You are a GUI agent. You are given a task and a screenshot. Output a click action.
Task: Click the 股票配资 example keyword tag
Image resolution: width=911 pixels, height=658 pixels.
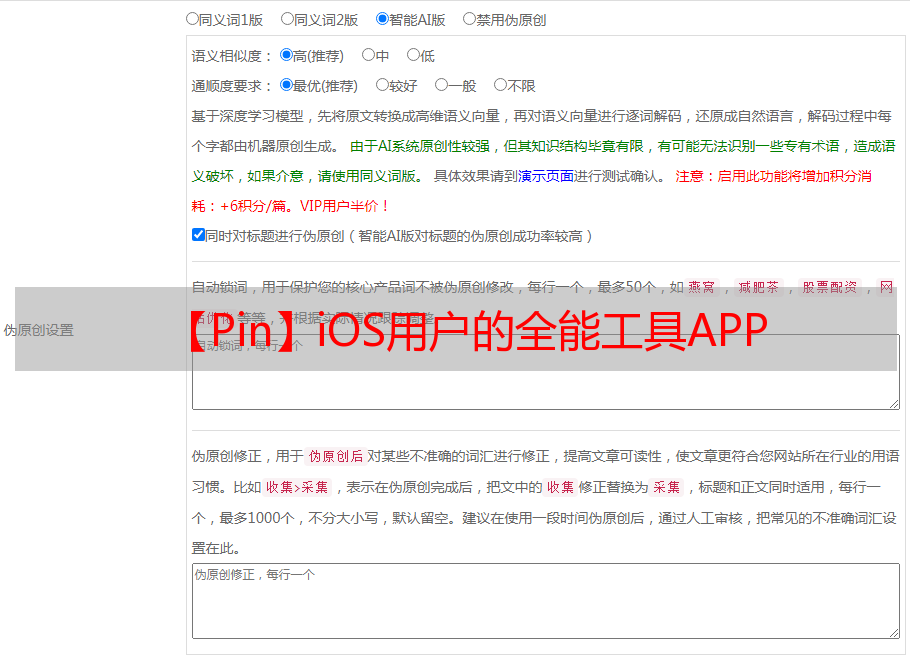click(830, 287)
